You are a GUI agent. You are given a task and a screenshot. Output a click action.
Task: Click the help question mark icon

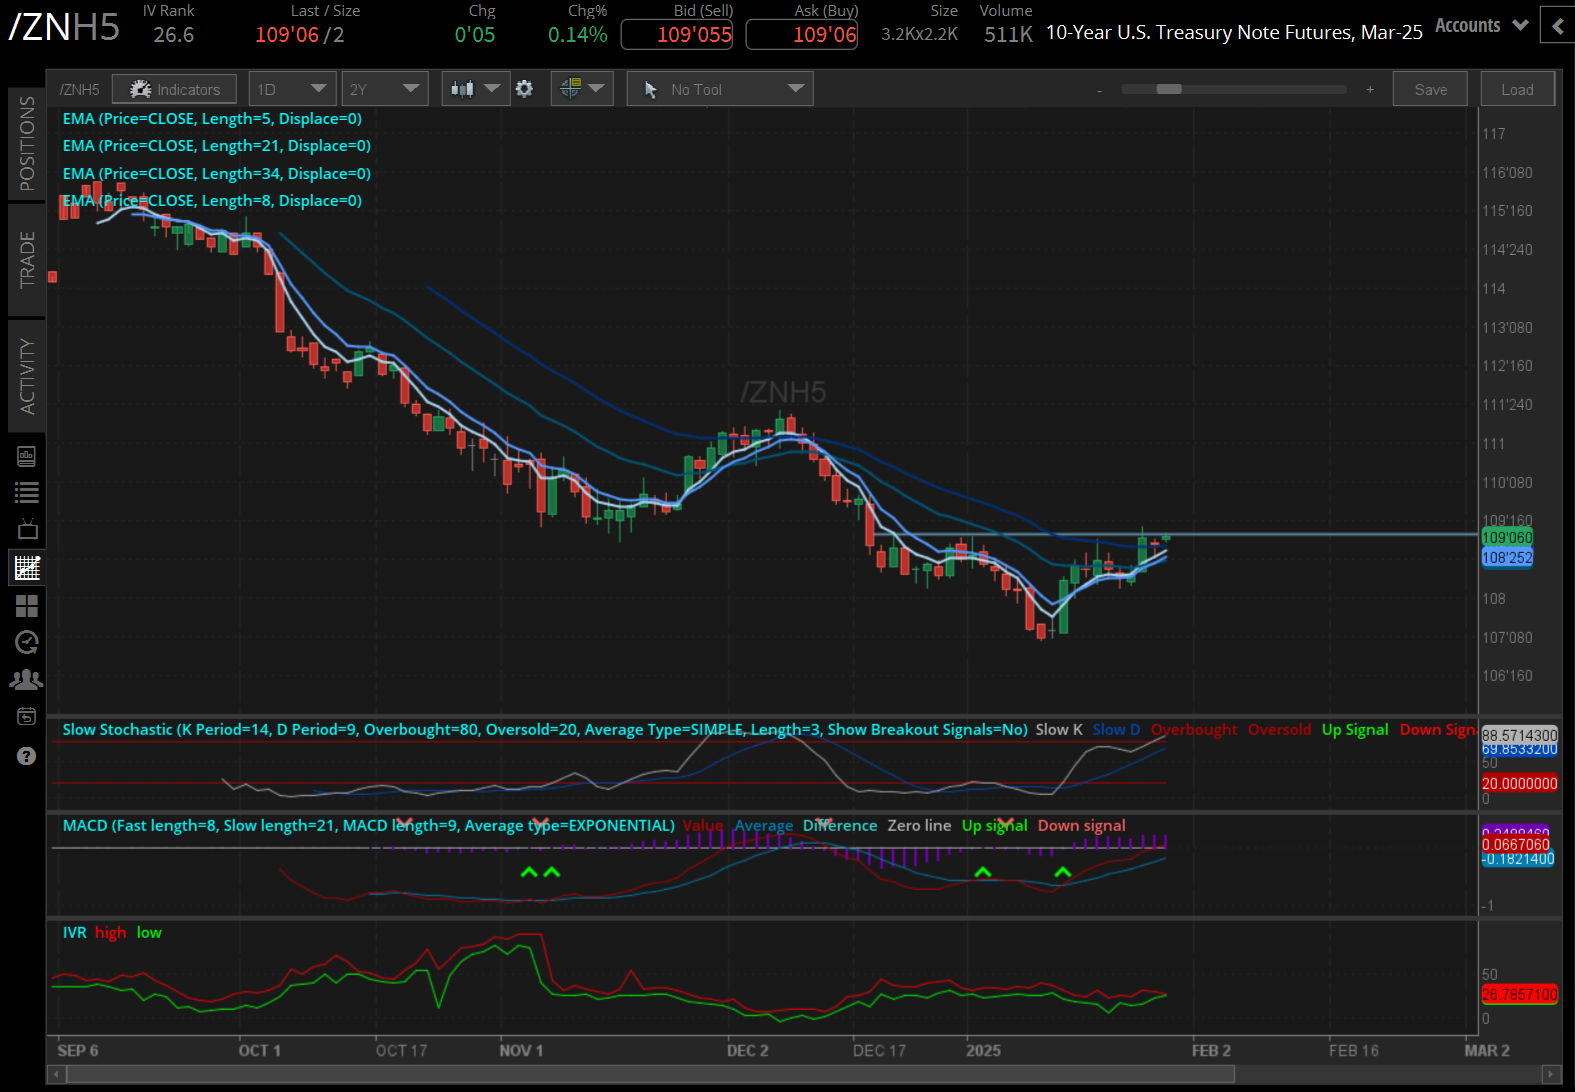click(27, 756)
